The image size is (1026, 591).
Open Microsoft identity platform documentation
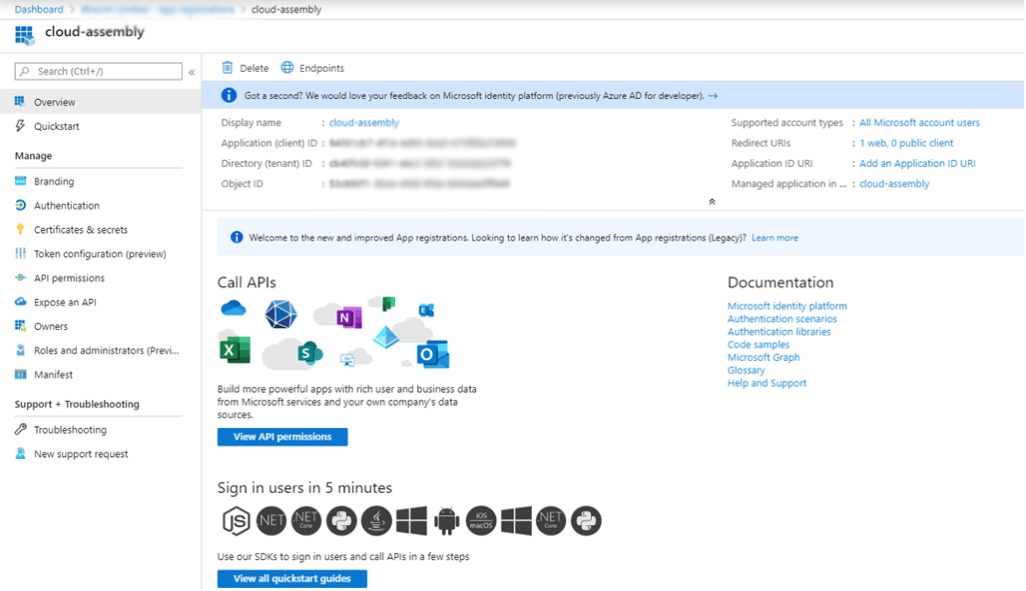click(787, 306)
